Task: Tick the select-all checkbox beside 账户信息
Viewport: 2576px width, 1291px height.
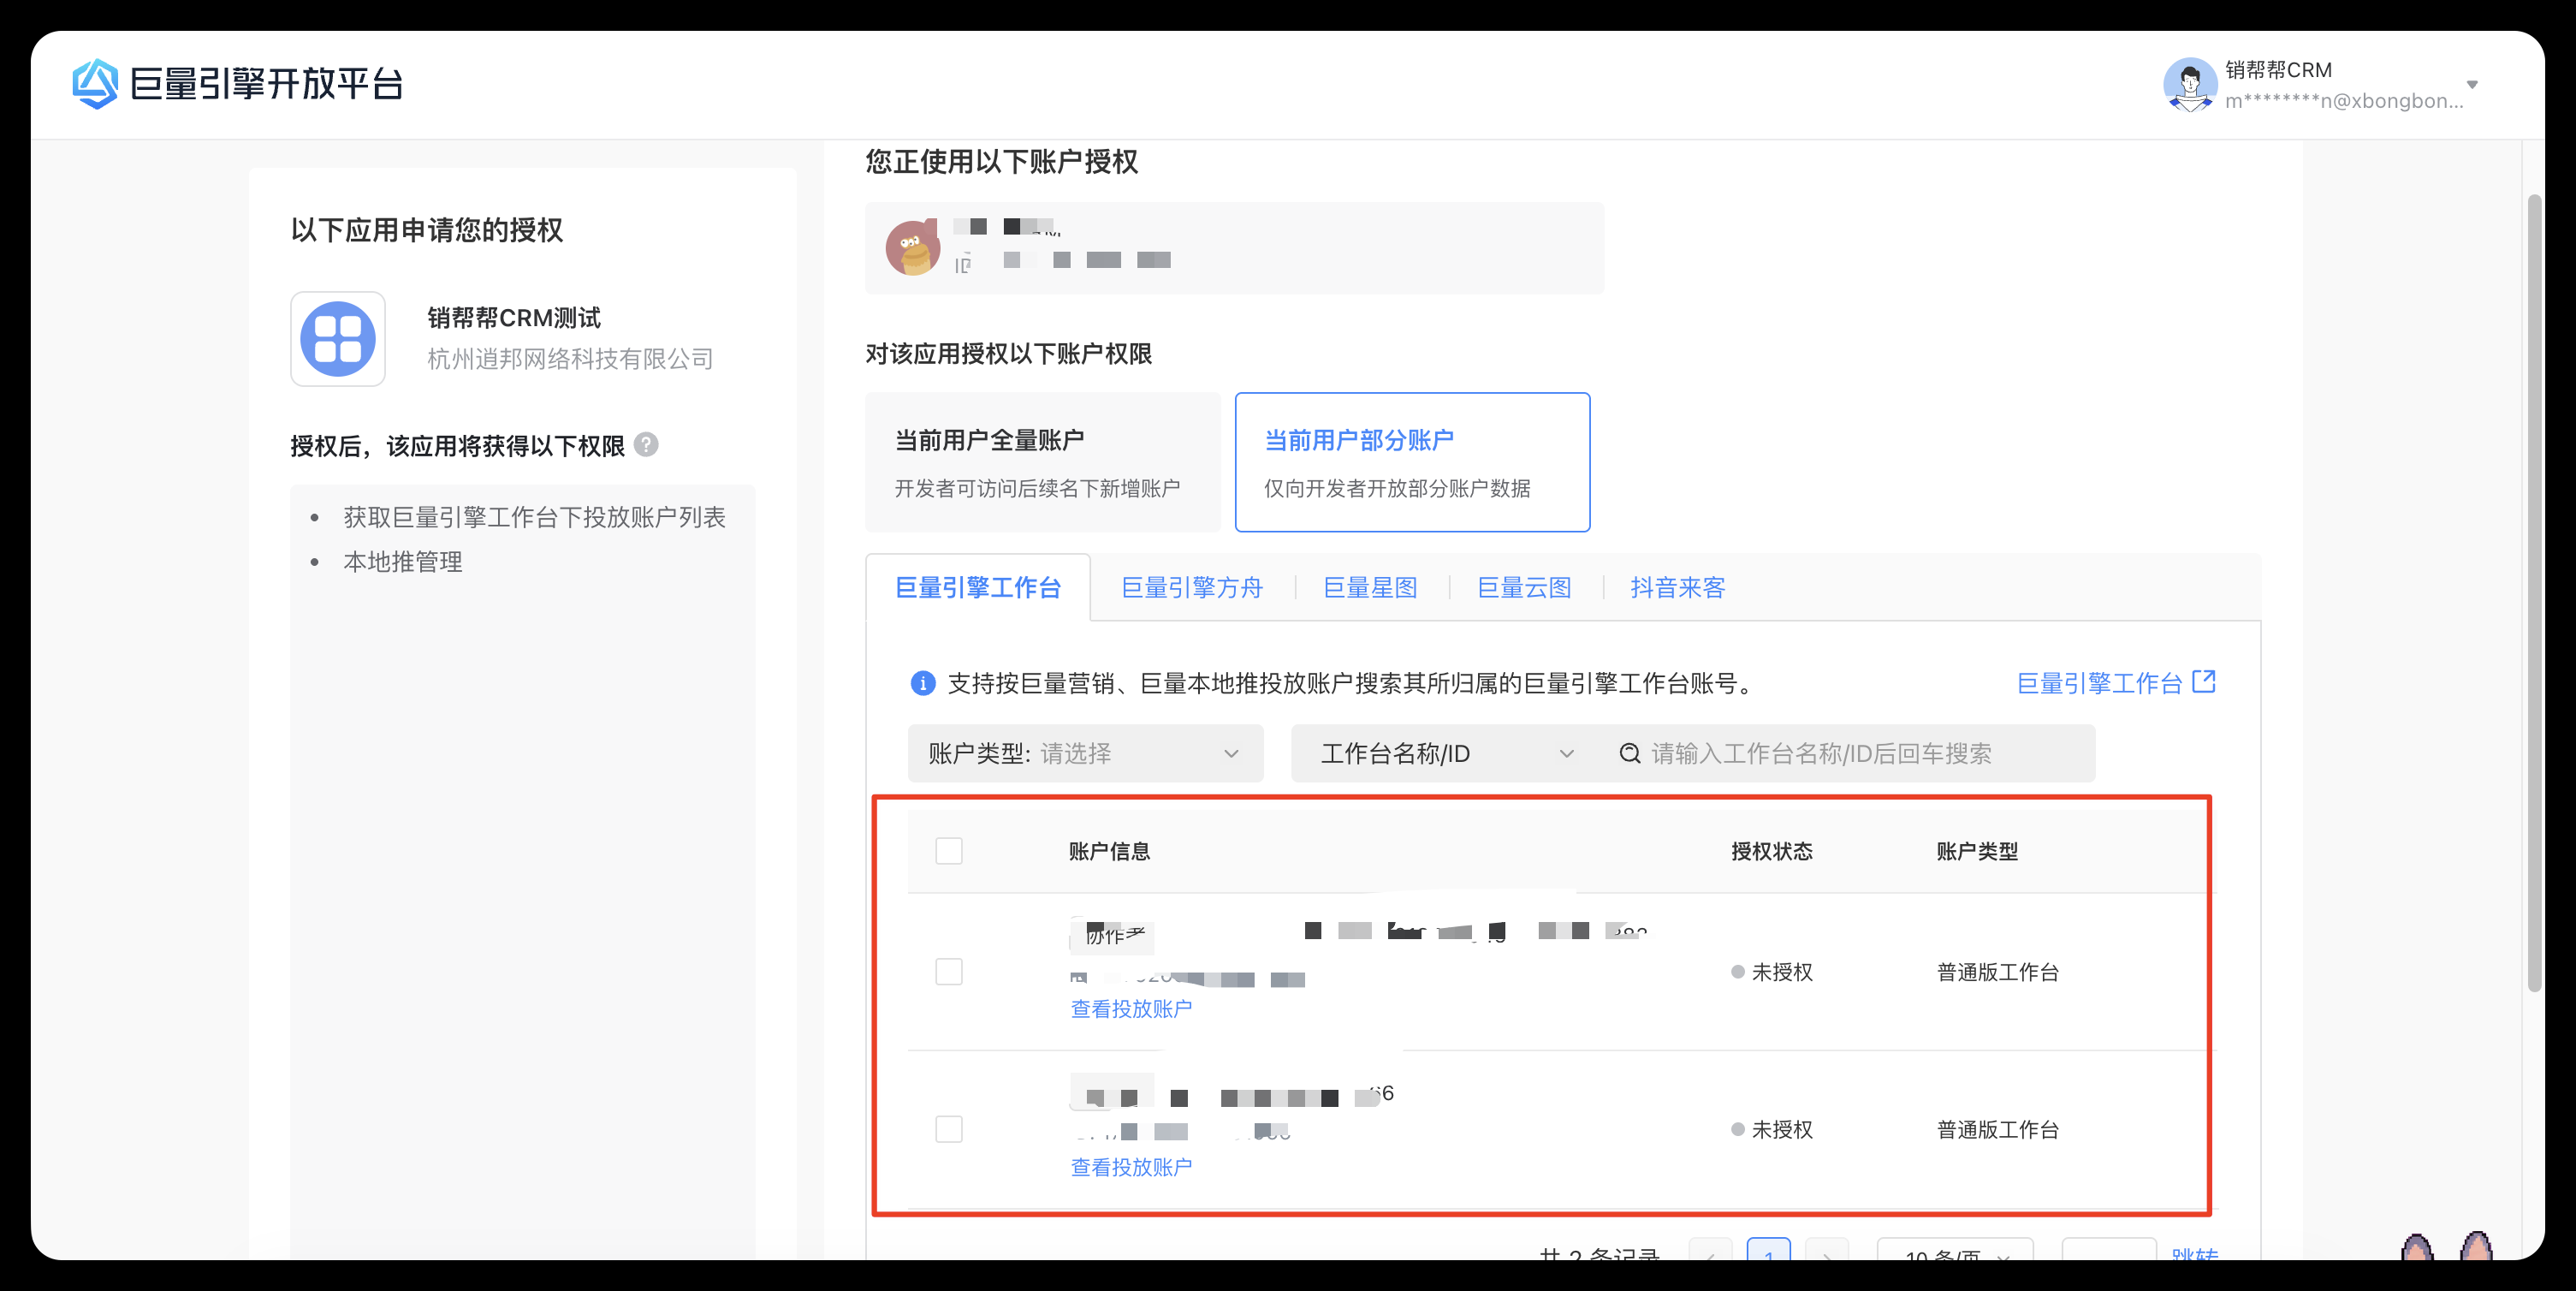Action: [x=949, y=851]
